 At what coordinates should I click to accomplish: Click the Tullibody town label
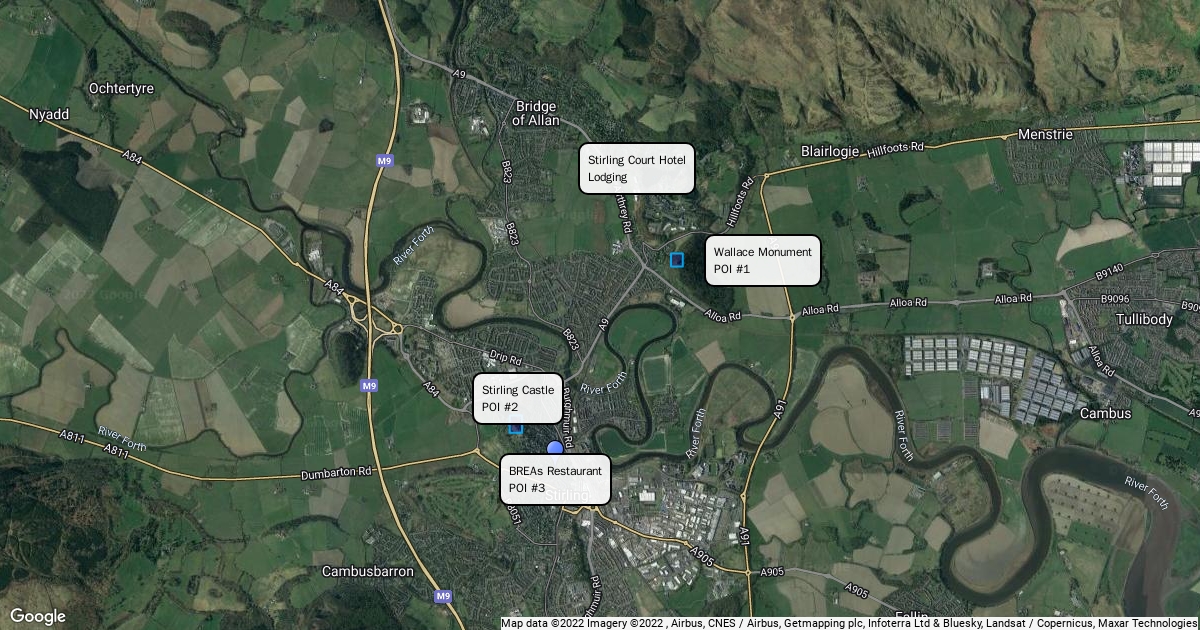tap(1146, 319)
